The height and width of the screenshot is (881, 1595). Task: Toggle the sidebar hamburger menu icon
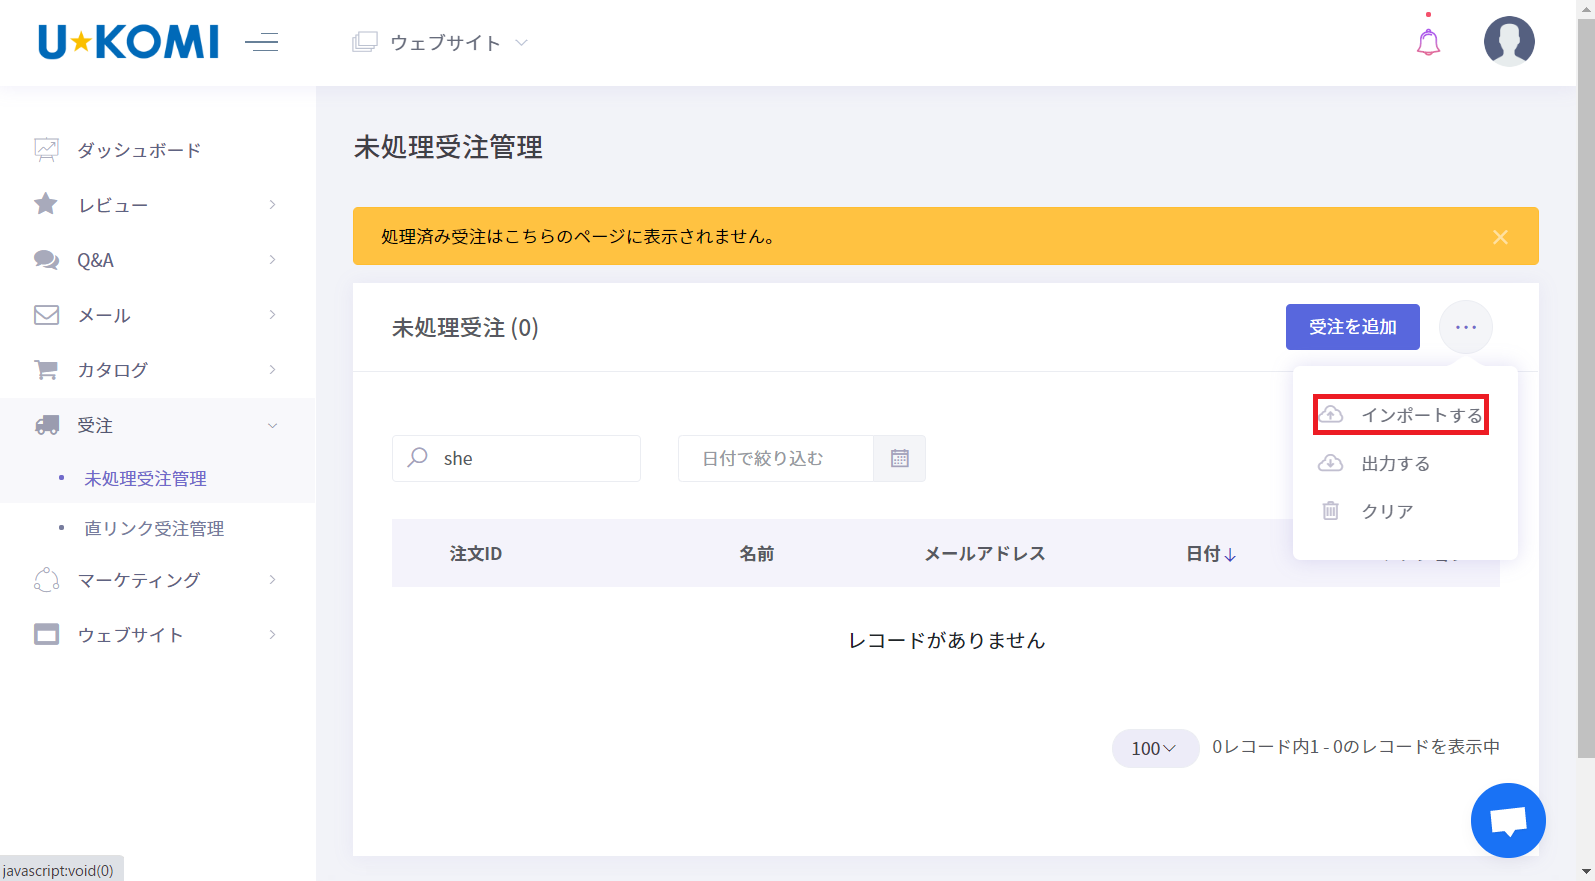tap(261, 42)
